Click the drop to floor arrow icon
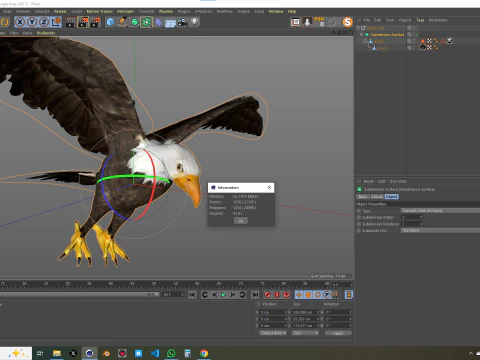 [x=307, y=22]
